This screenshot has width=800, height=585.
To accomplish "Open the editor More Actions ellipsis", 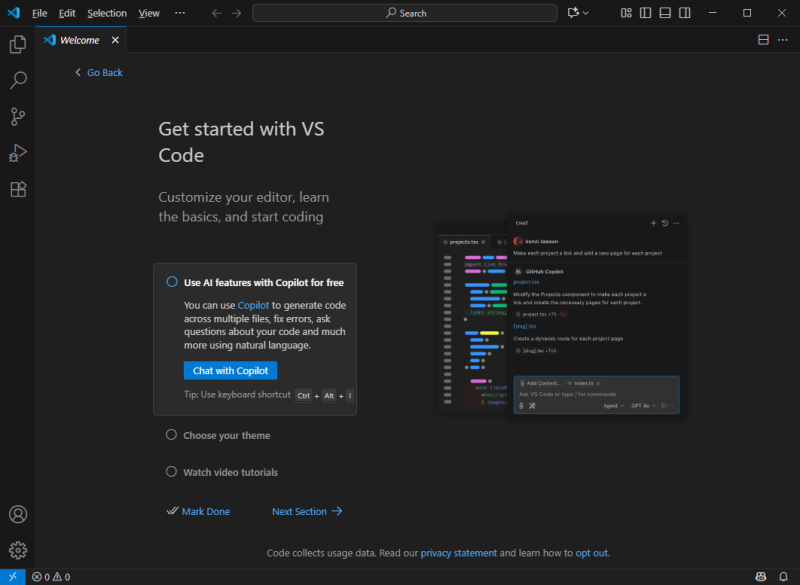I will pyautogui.click(x=783, y=40).
